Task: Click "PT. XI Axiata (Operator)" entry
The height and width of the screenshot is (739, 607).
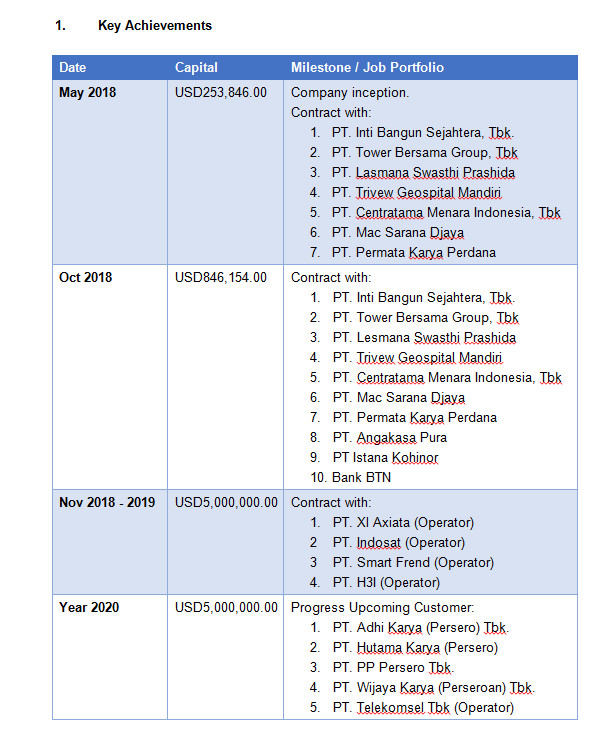Action: [x=403, y=522]
